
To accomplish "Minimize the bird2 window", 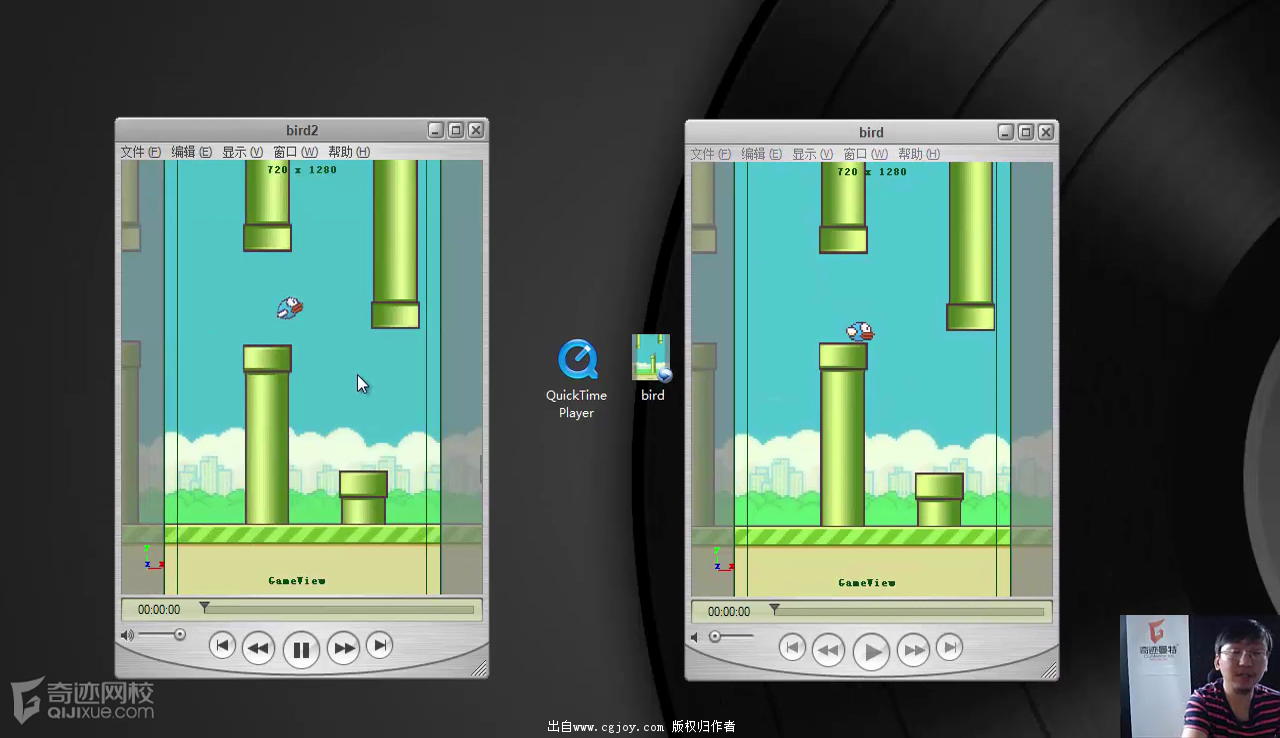I will [x=435, y=130].
